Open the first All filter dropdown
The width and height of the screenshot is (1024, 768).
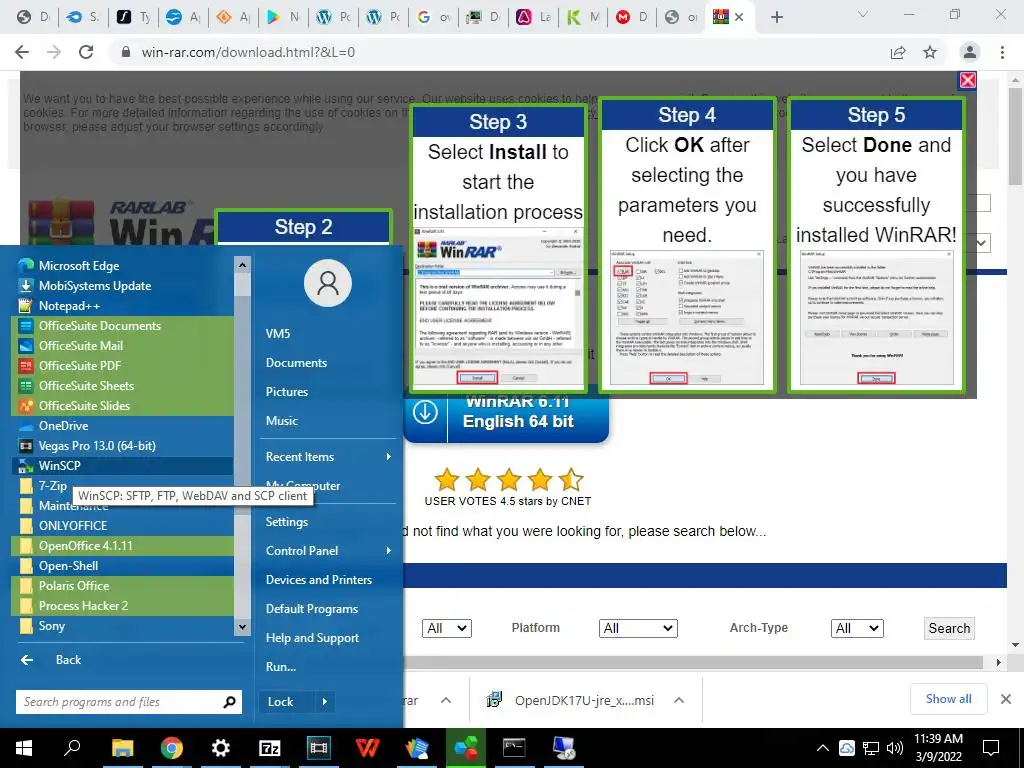pyautogui.click(x=447, y=628)
